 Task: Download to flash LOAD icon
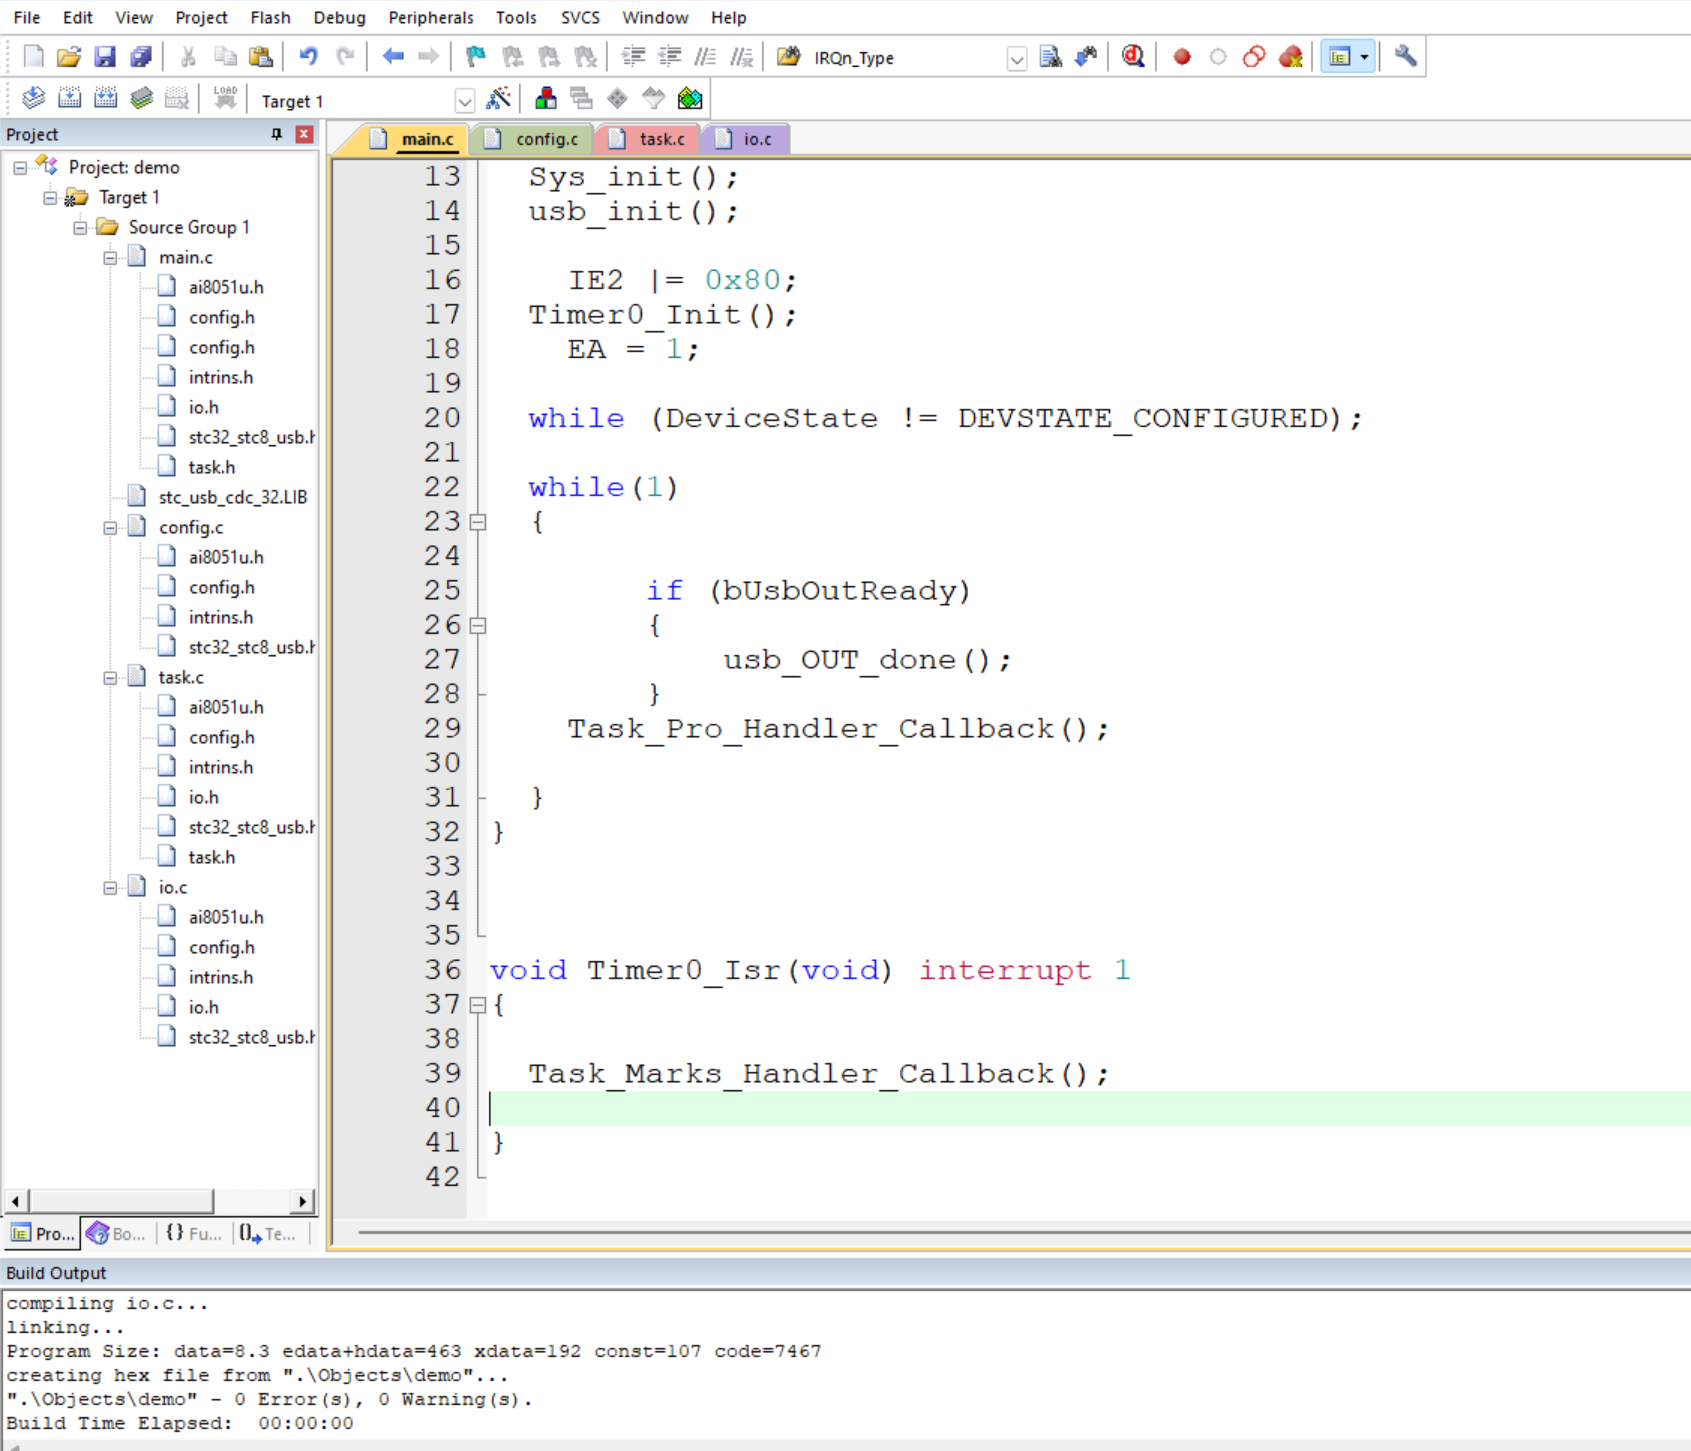[x=225, y=98]
